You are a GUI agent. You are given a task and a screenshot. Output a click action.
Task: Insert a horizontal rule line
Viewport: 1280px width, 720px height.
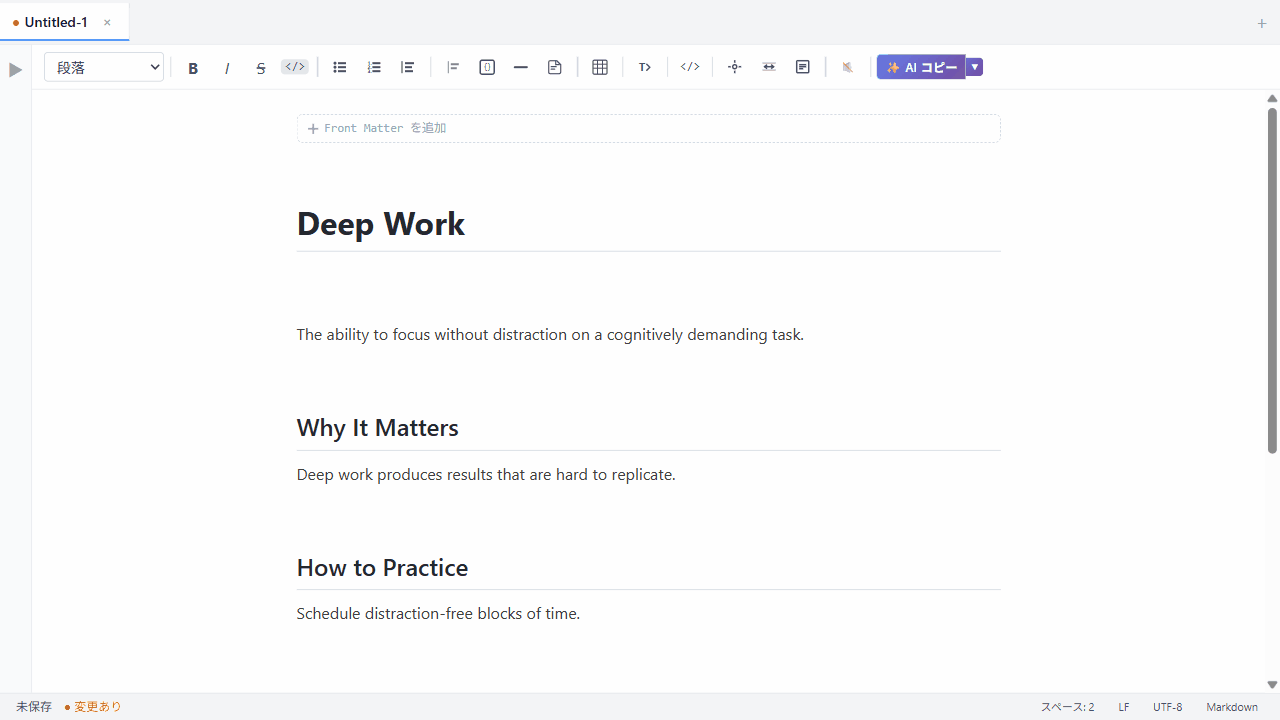pyautogui.click(x=521, y=67)
